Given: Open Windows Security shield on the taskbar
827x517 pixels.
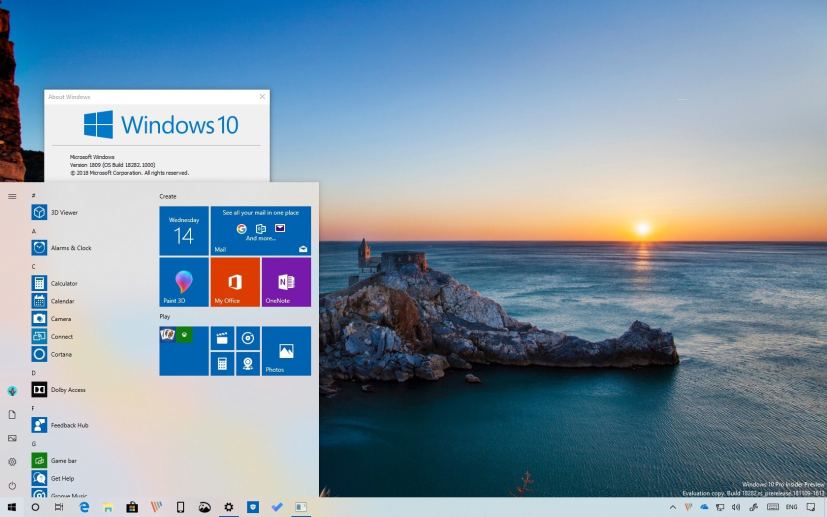Looking at the screenshot, I should 253,508.
